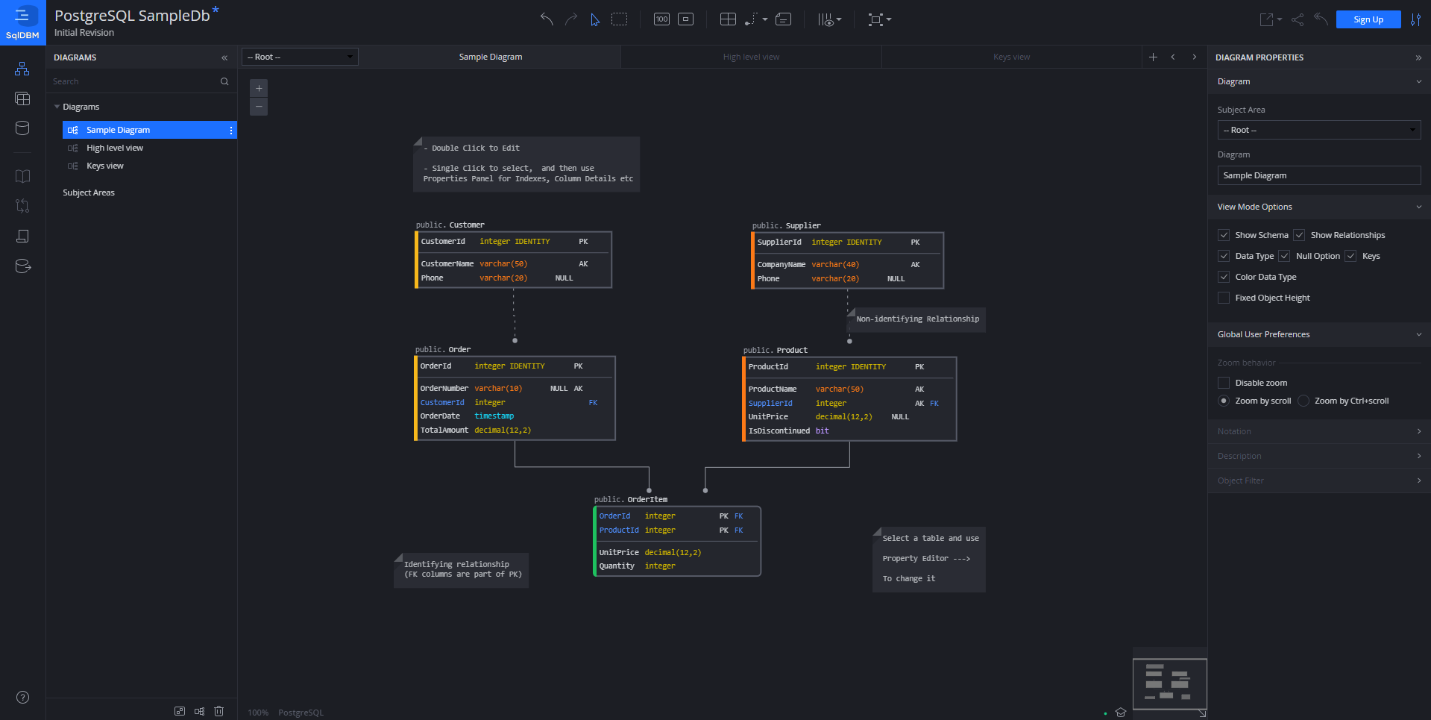1431x720 pixels.
Task: Open the database sync sidebar icon
Action: click(x=22, y=266)
